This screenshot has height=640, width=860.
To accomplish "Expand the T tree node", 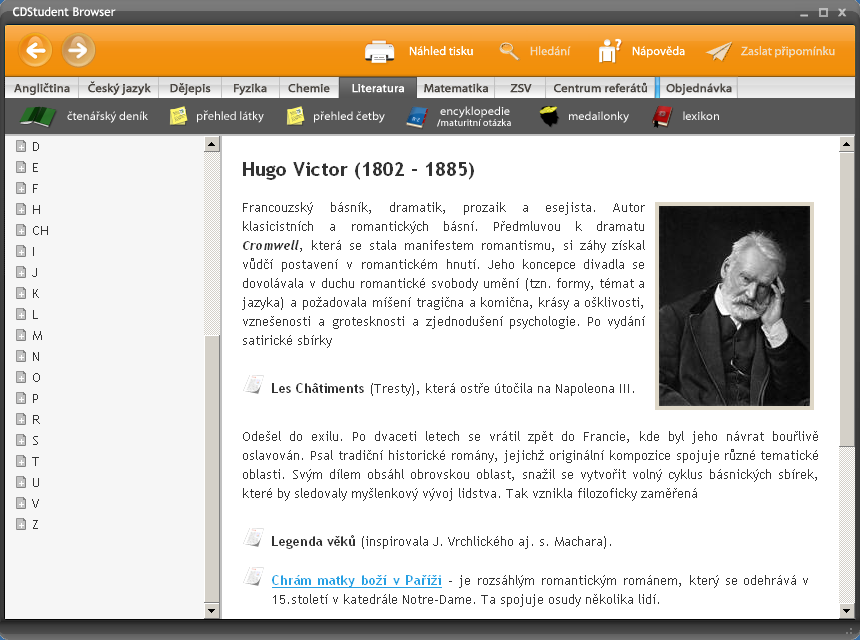I will 21,462.
